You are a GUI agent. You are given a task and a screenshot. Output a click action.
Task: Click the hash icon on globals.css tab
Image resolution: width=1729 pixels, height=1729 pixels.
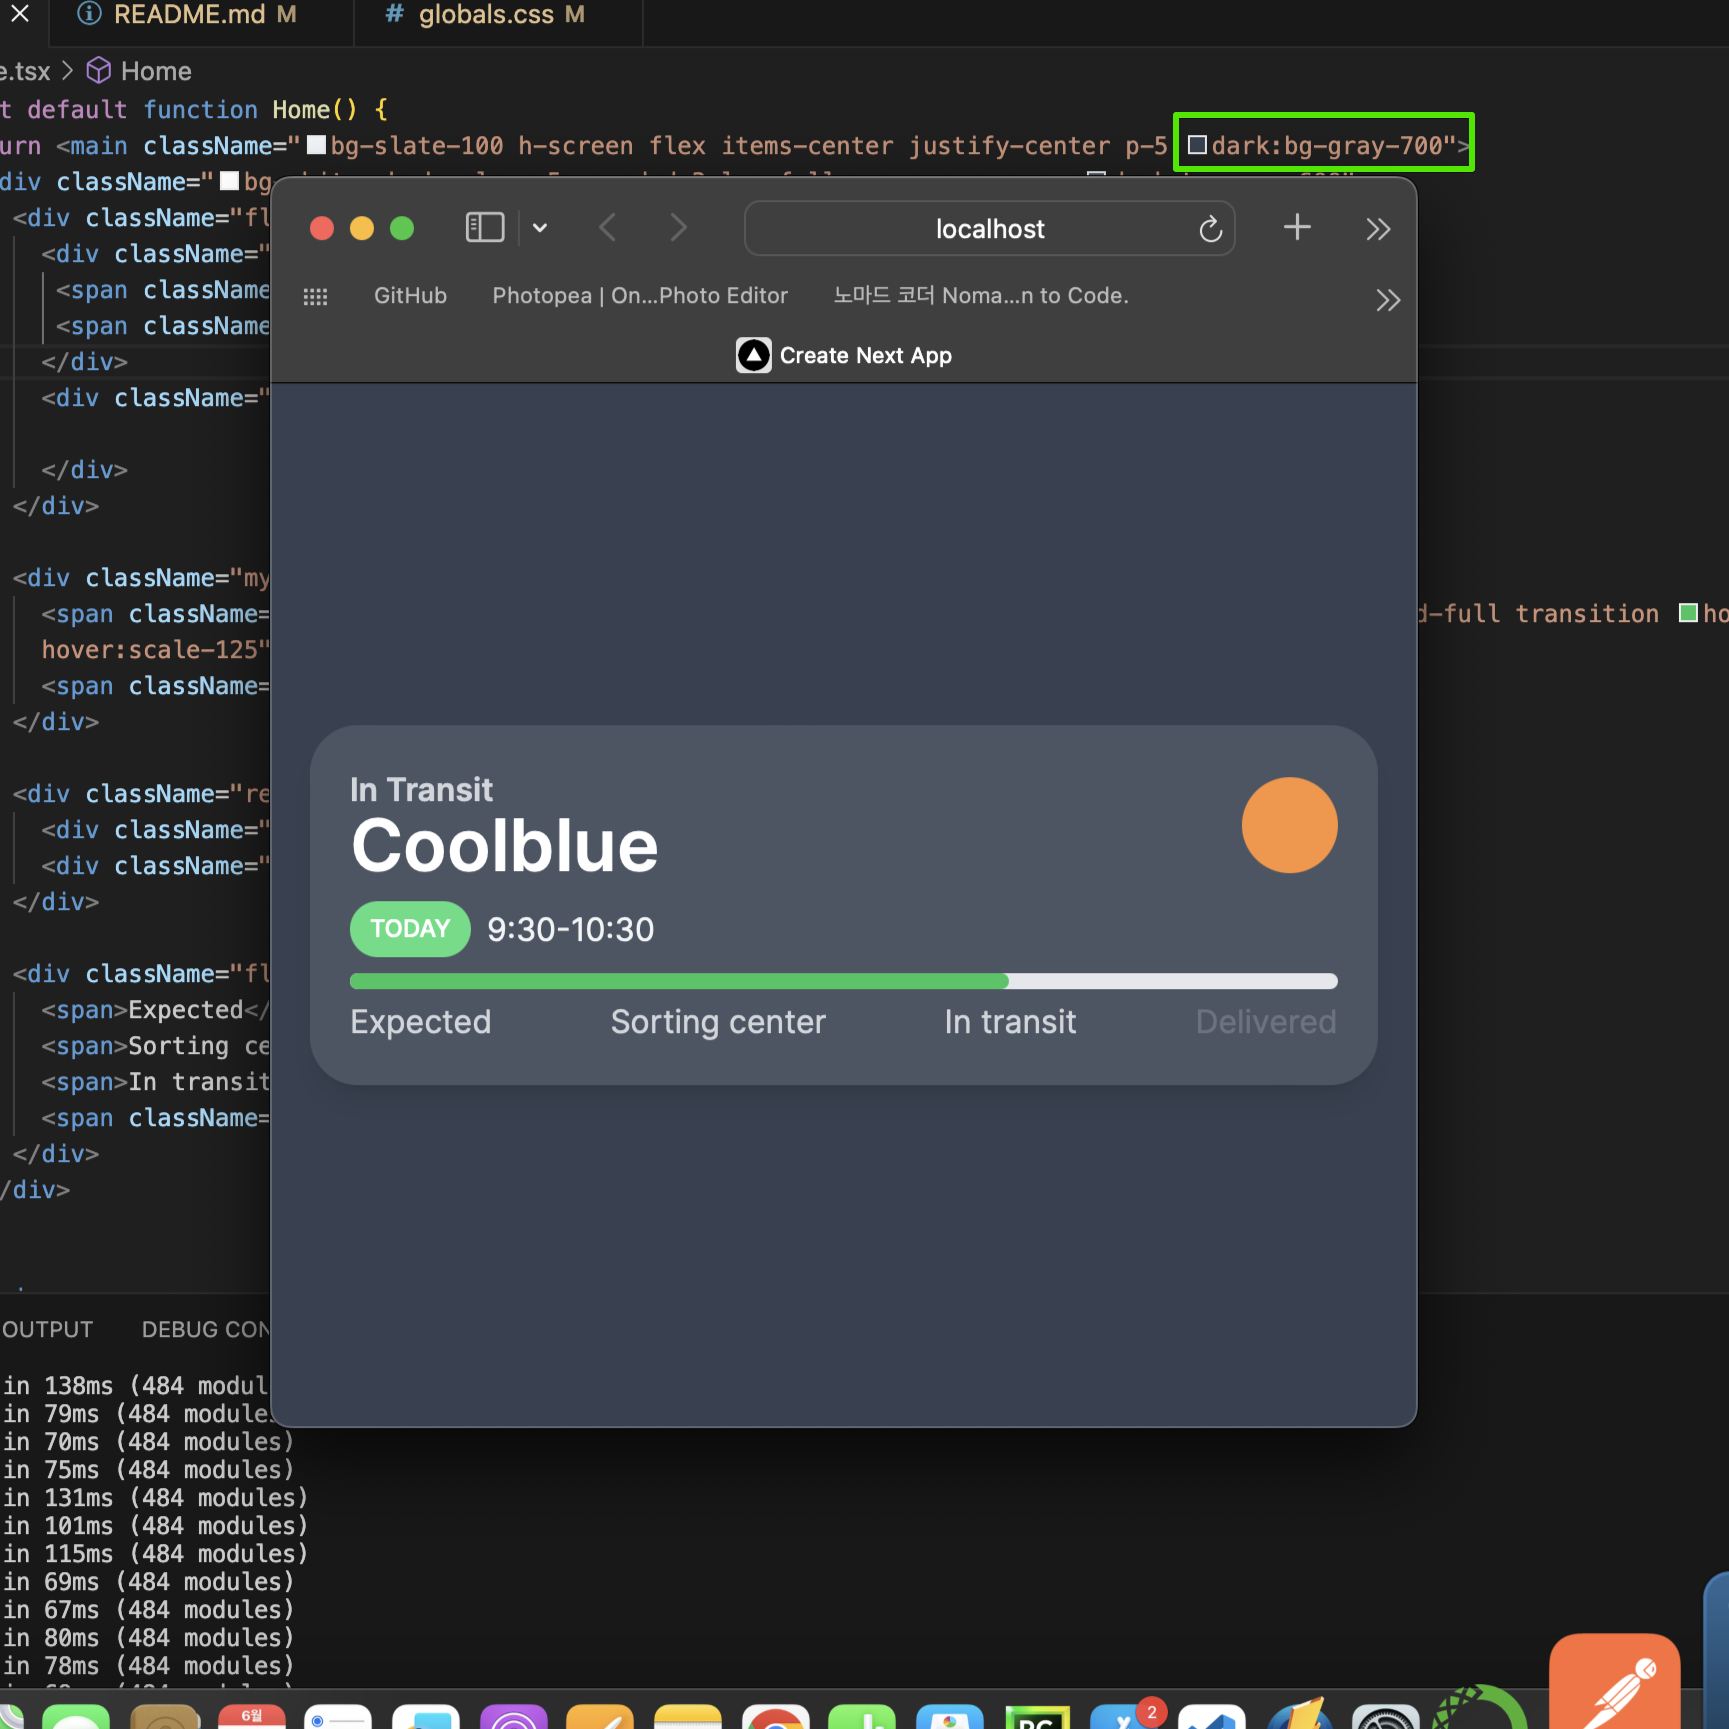point(395,14)
